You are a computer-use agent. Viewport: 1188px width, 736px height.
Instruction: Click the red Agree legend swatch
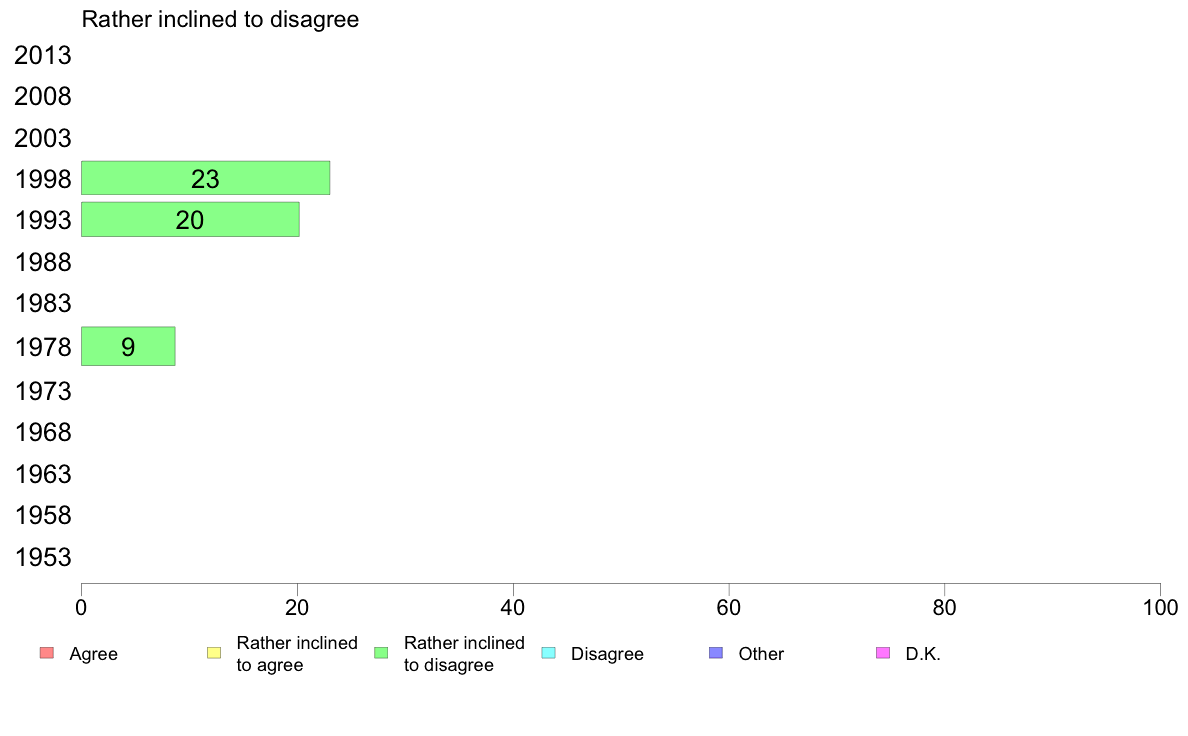pyautogui.click(x=47, y=653)
